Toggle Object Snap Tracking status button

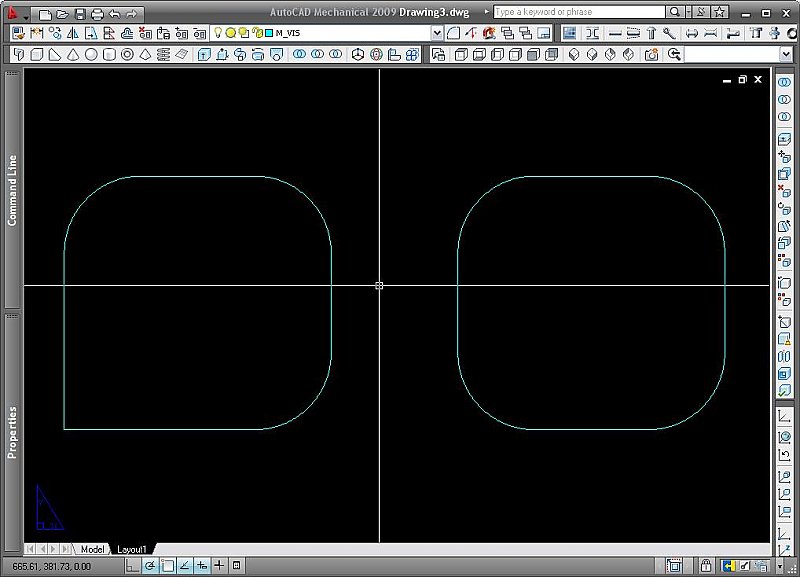click(x=185, y=565)
